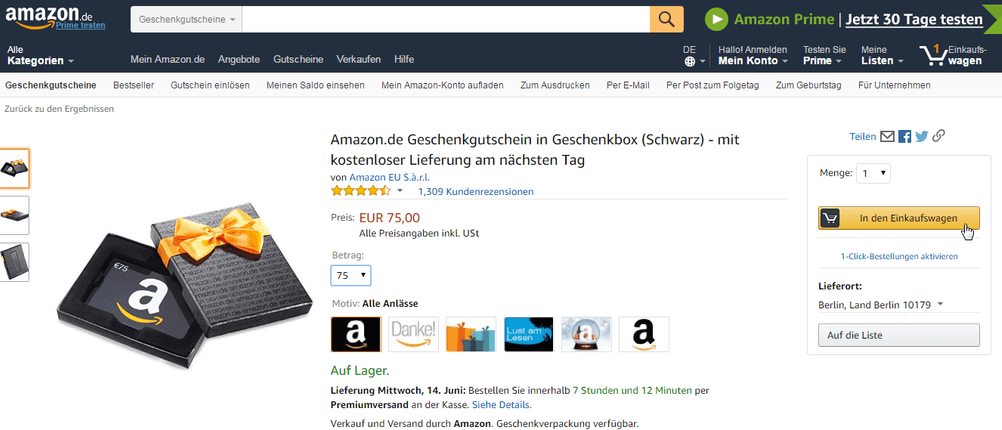Add item via In den Einkaufswagen
The width and height of the screenshot is (1002, 430).
pos(898,218)
